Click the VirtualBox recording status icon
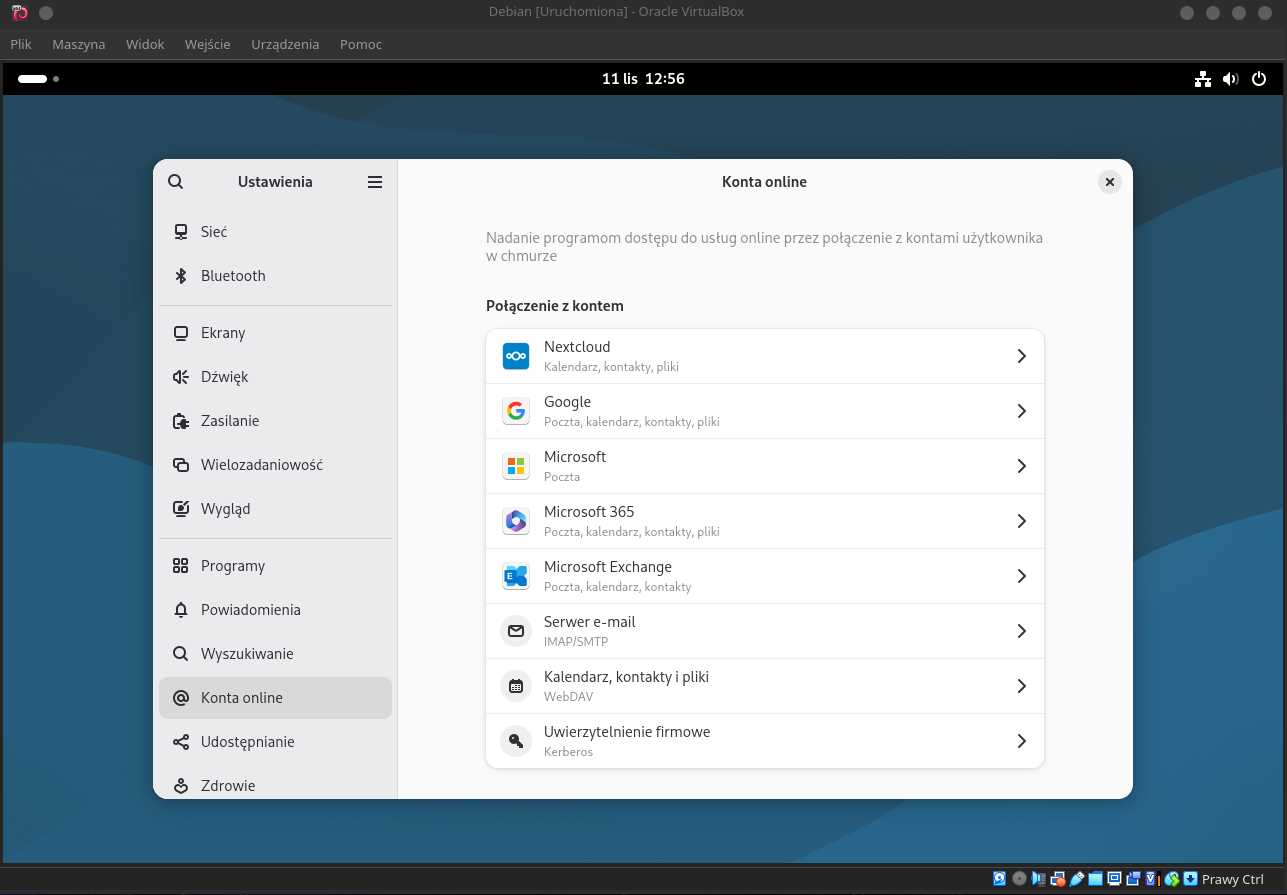 point(1133,879)
